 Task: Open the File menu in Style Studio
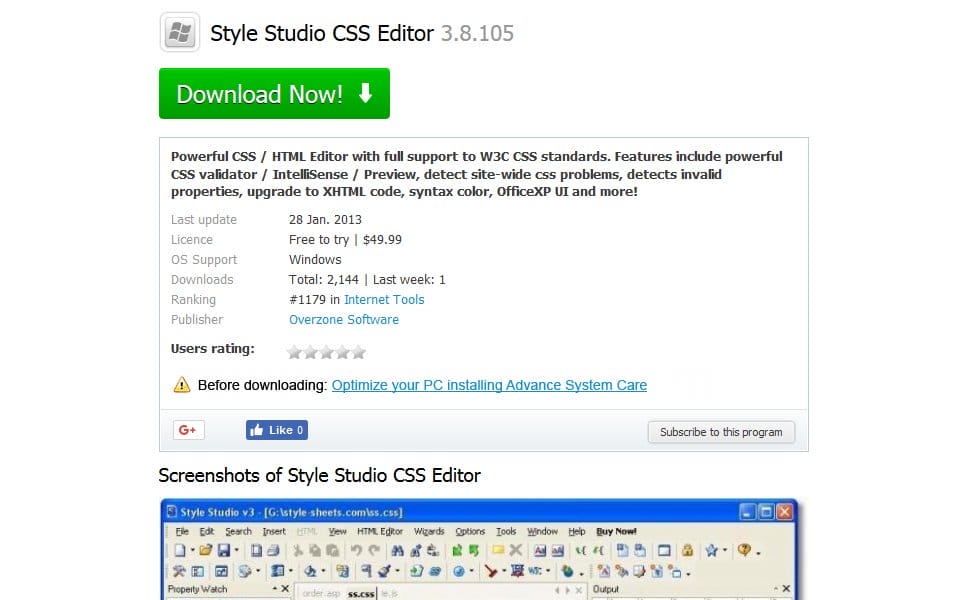click(182, 531)
